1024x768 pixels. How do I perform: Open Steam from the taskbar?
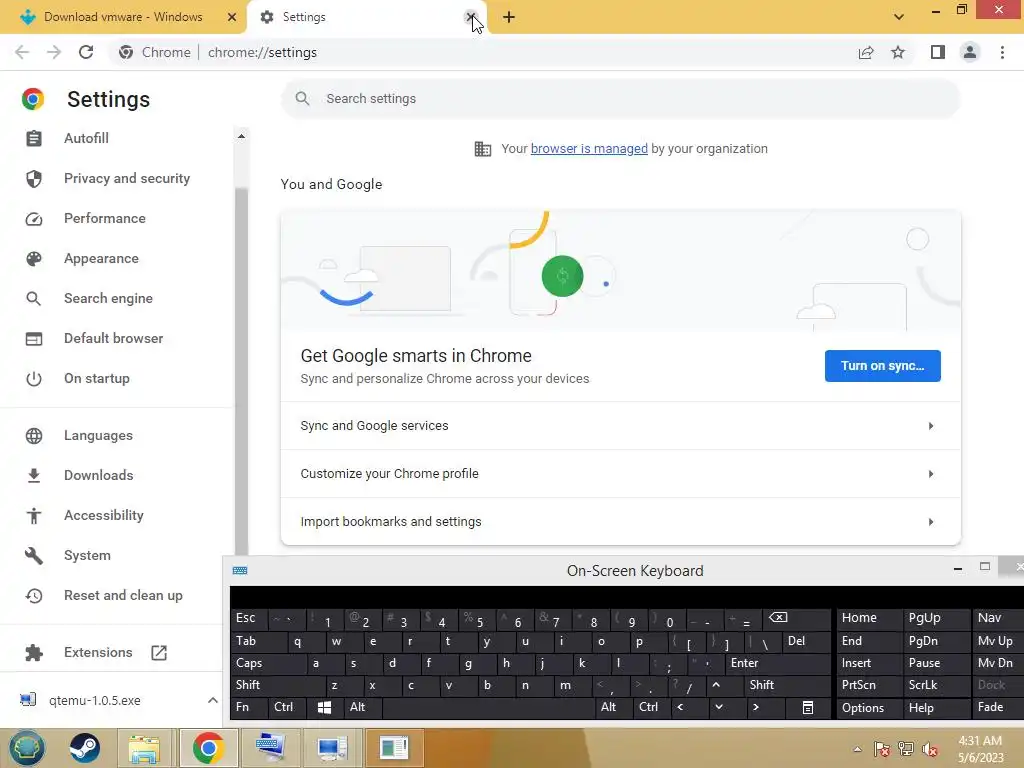pyautogui.click(x=84, y=748)
